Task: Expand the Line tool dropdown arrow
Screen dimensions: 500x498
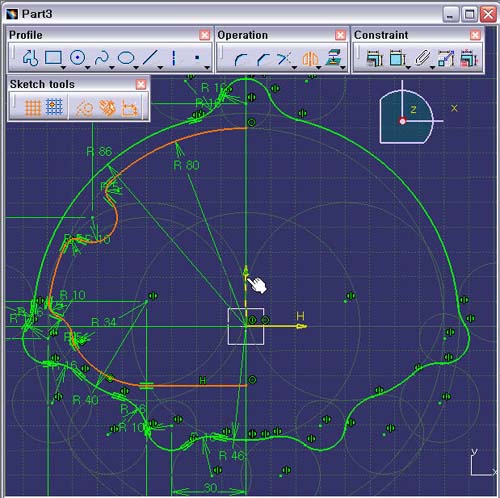Action: [x=160, y=68]
